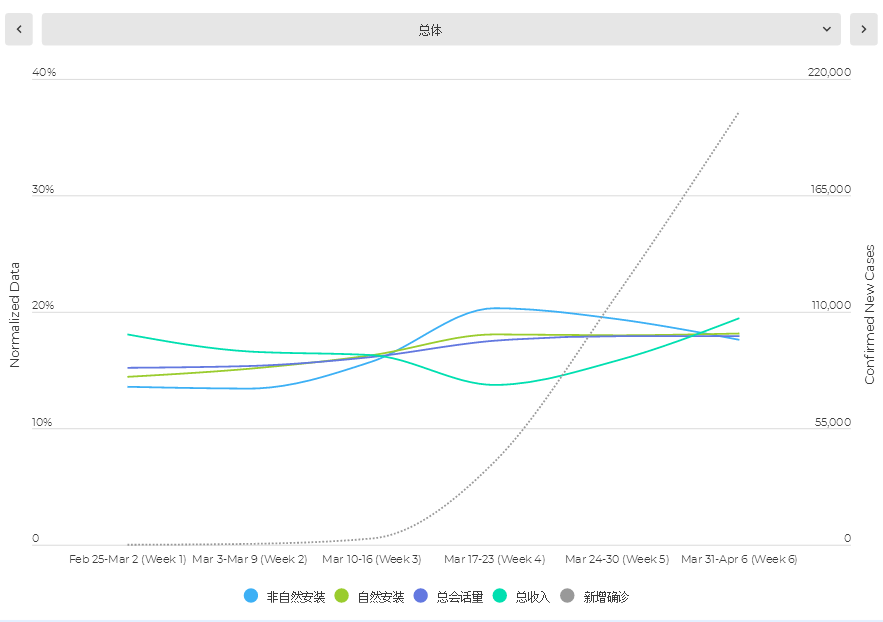Click the 总收入 legend text
Image resolution: width=883 pixels, height=622 pixels.
[533, 597]
